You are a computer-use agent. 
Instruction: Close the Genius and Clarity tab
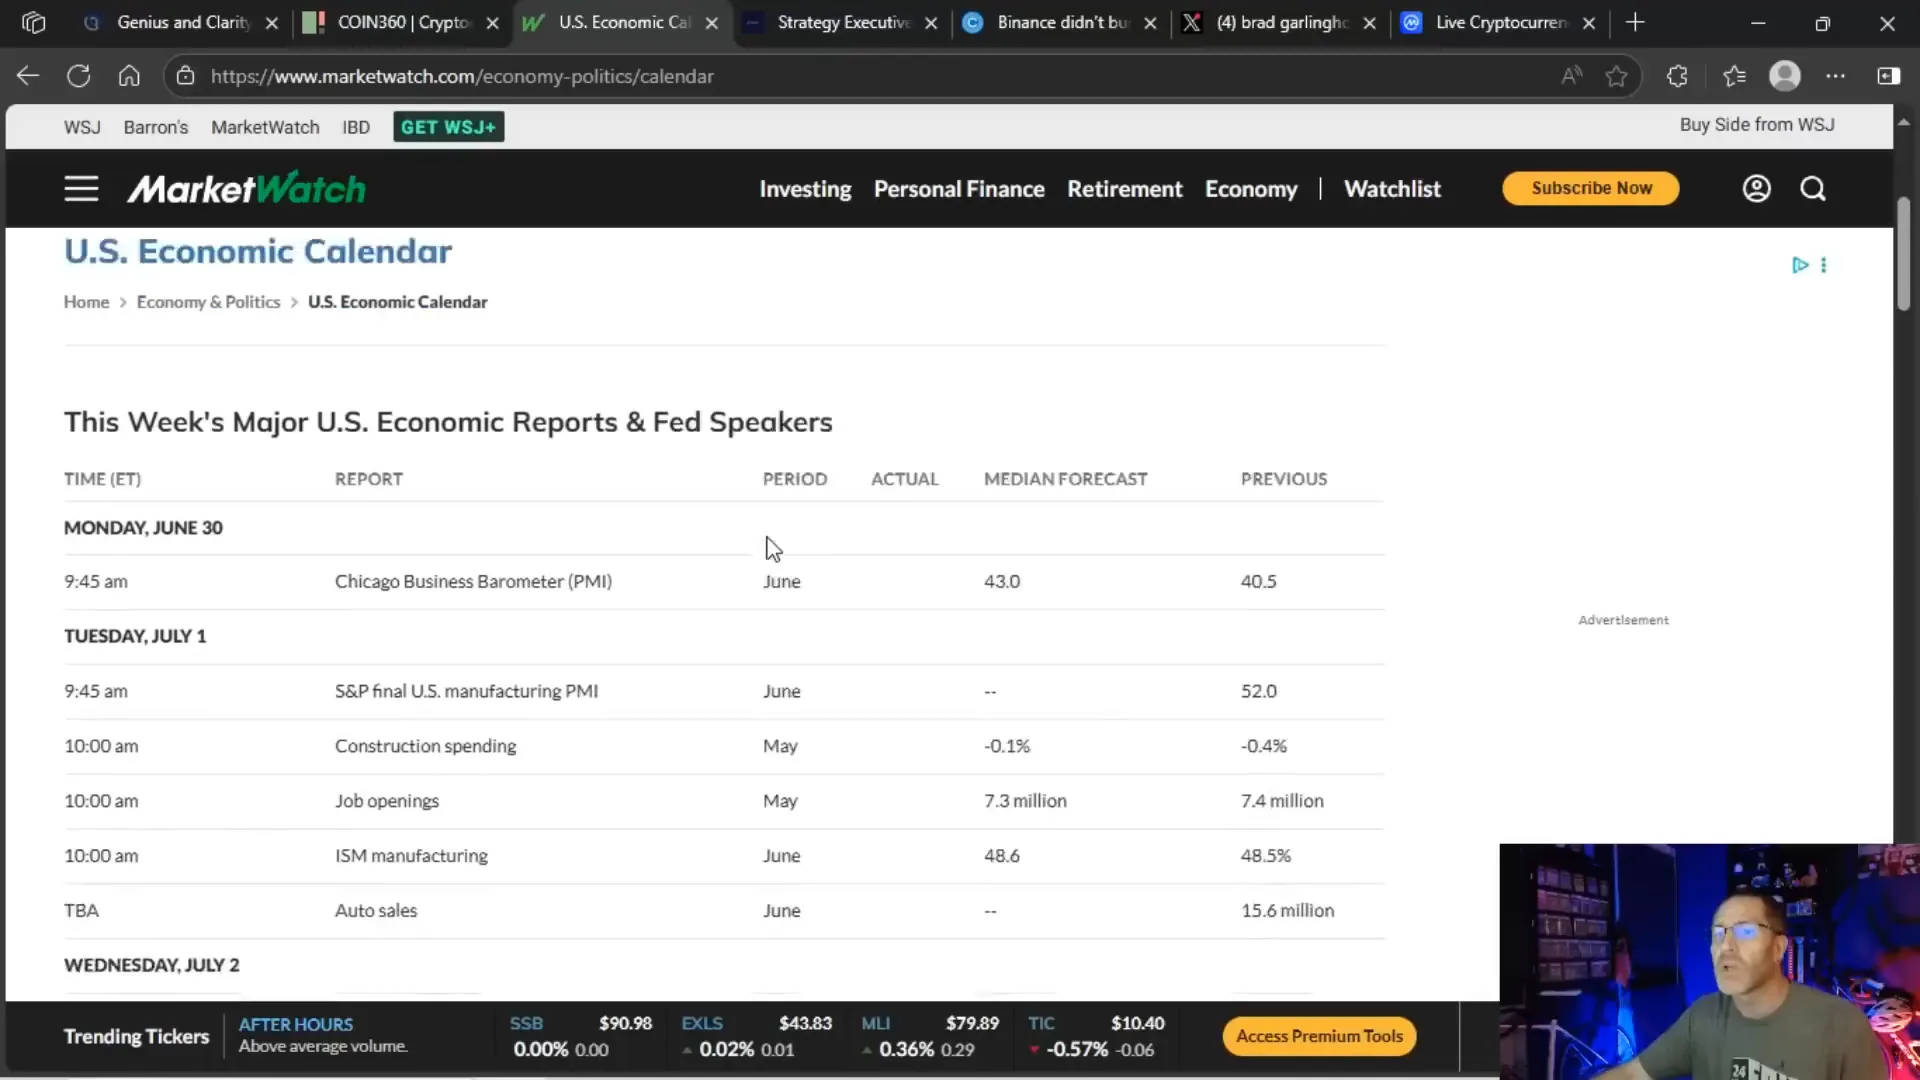click(x=271, y=23)
